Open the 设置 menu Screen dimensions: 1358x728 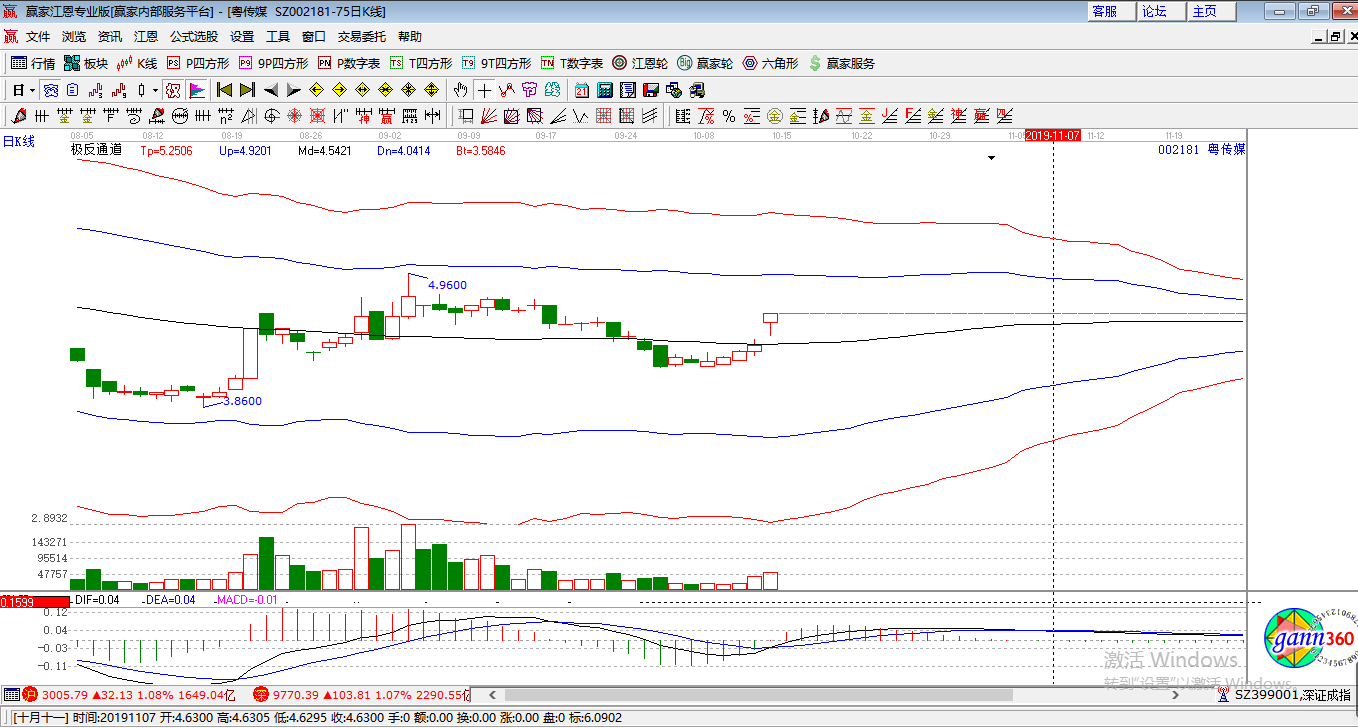click(x=242, y=36)
